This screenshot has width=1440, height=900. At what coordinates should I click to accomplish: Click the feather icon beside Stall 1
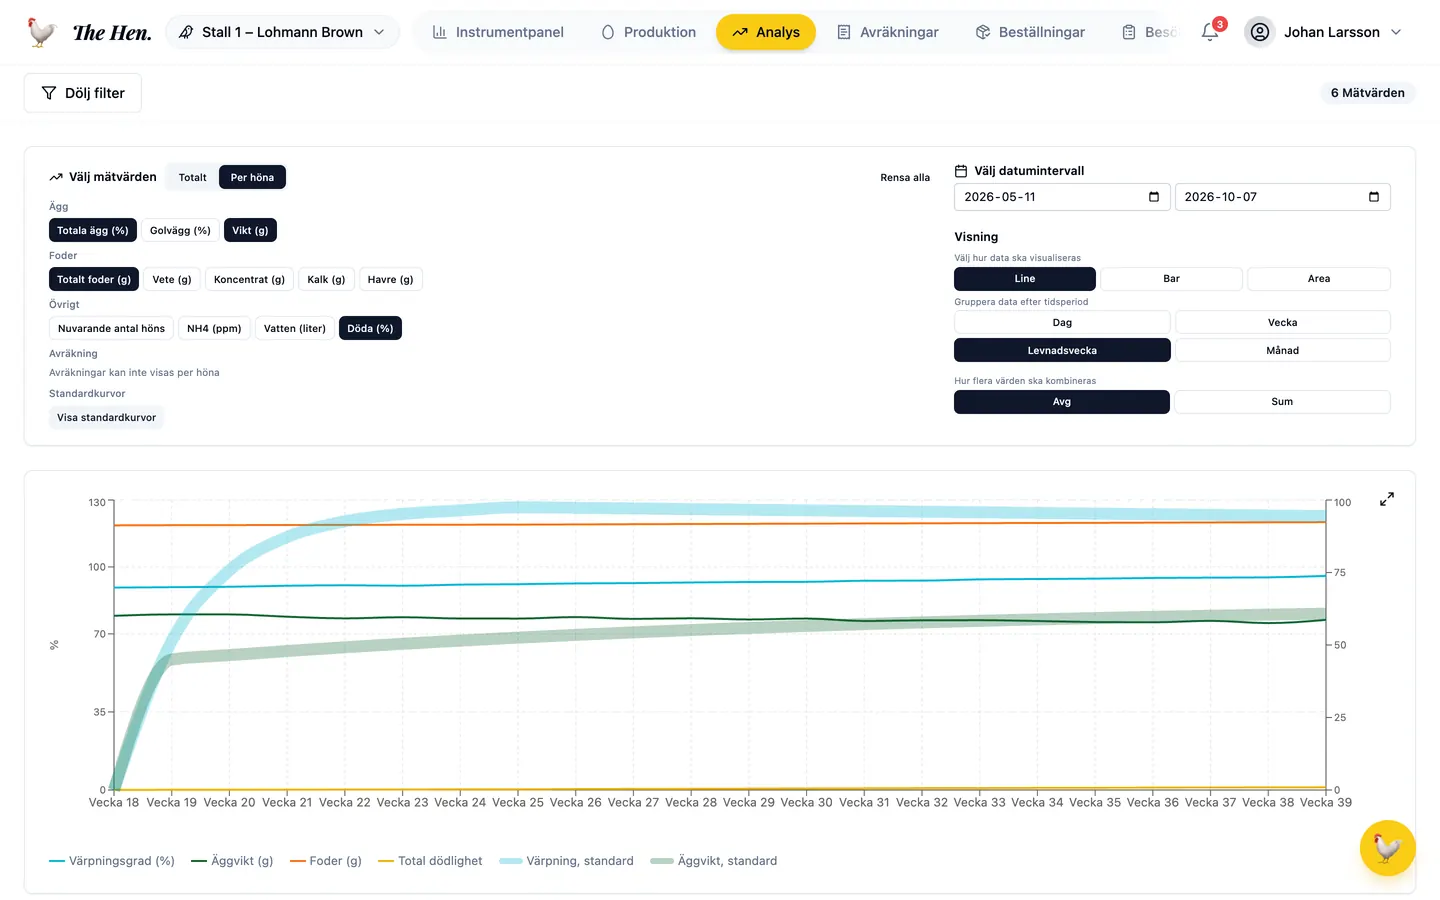[186, 32]
